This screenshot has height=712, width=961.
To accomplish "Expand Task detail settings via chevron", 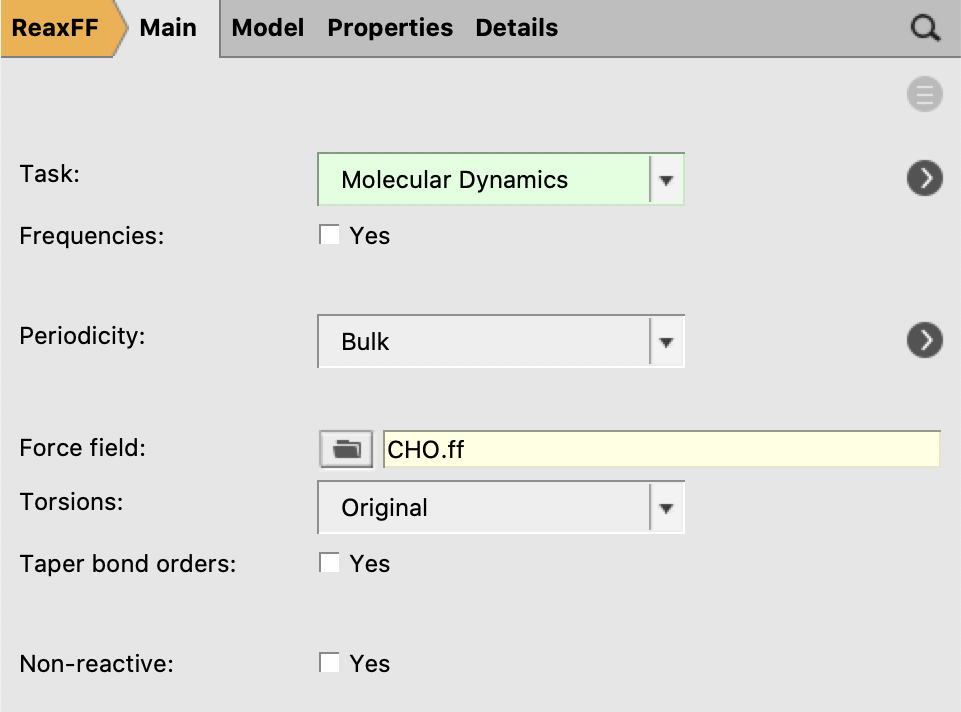I will click(923, 177).
